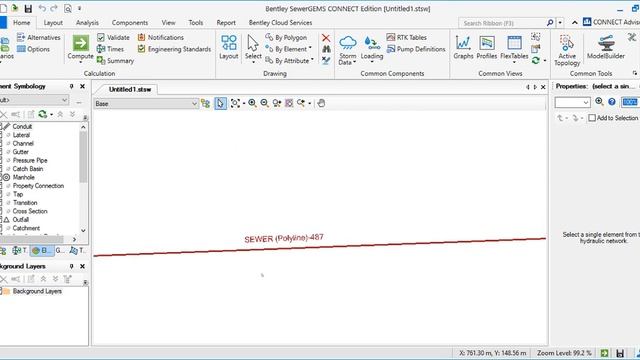Screen dimensions: 640x360
Task: Select the SEWER (Polyline)-487 line label
Action: [x=284, y=238]
